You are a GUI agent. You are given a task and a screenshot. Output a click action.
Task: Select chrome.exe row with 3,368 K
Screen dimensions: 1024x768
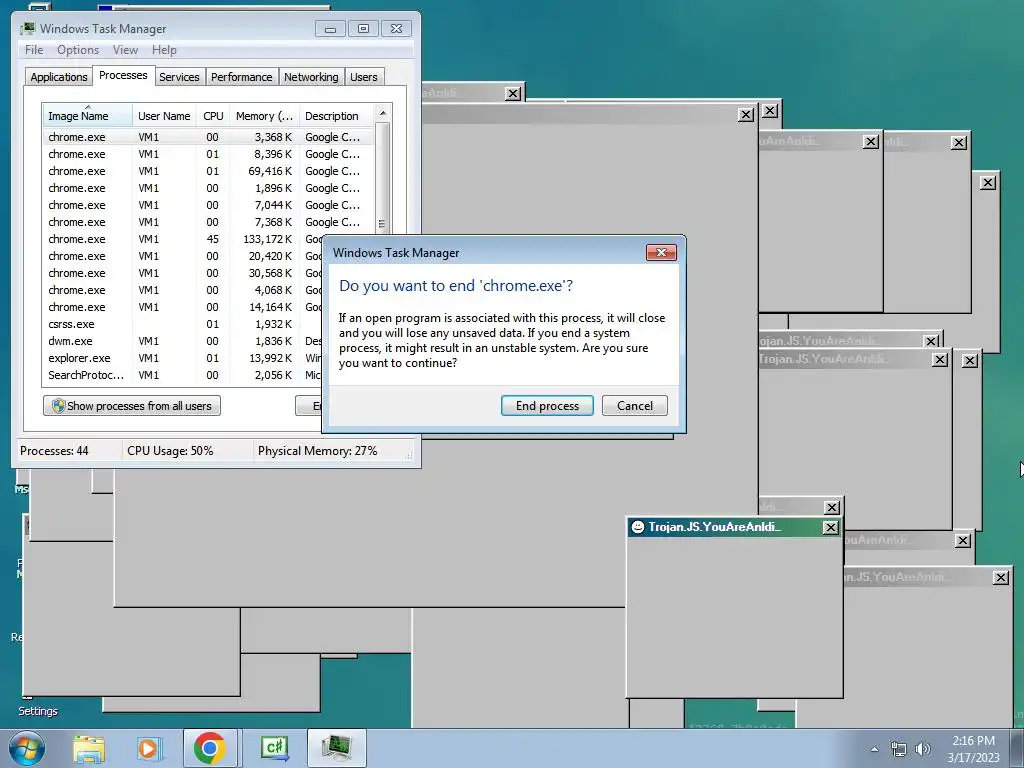click(x=208, y=137)
